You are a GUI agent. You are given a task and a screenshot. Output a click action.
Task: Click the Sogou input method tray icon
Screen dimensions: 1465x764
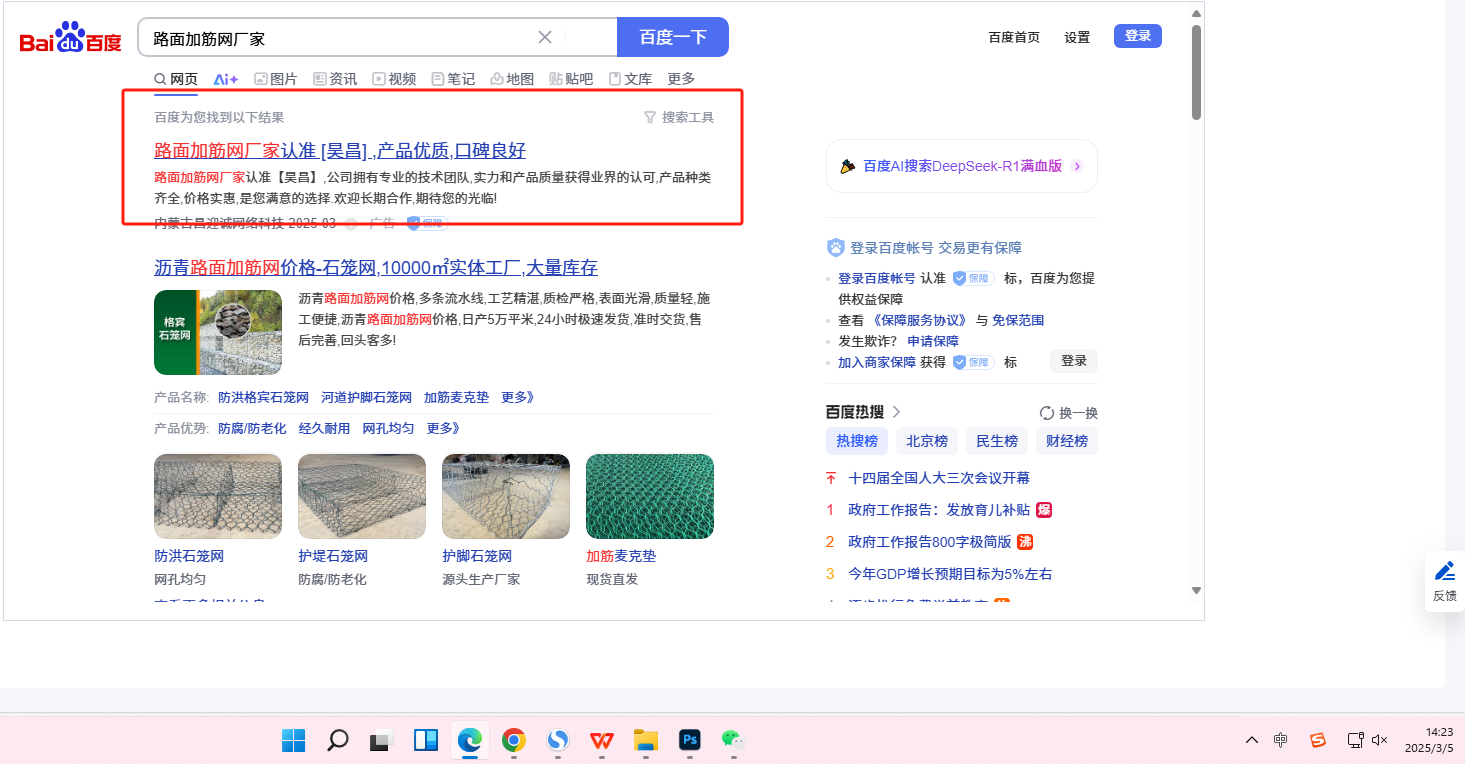(1318, 740)
